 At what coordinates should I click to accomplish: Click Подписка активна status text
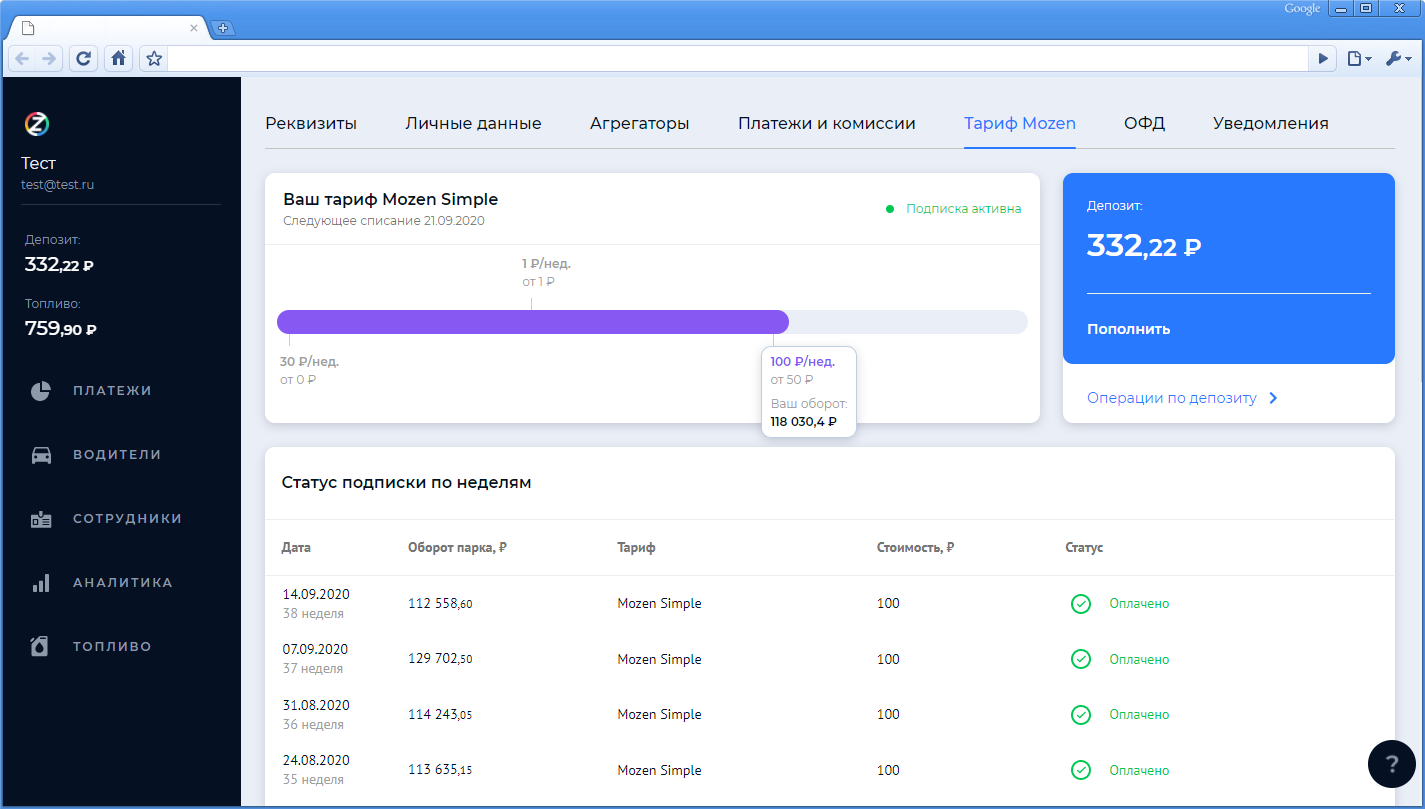tap(964, 209)
